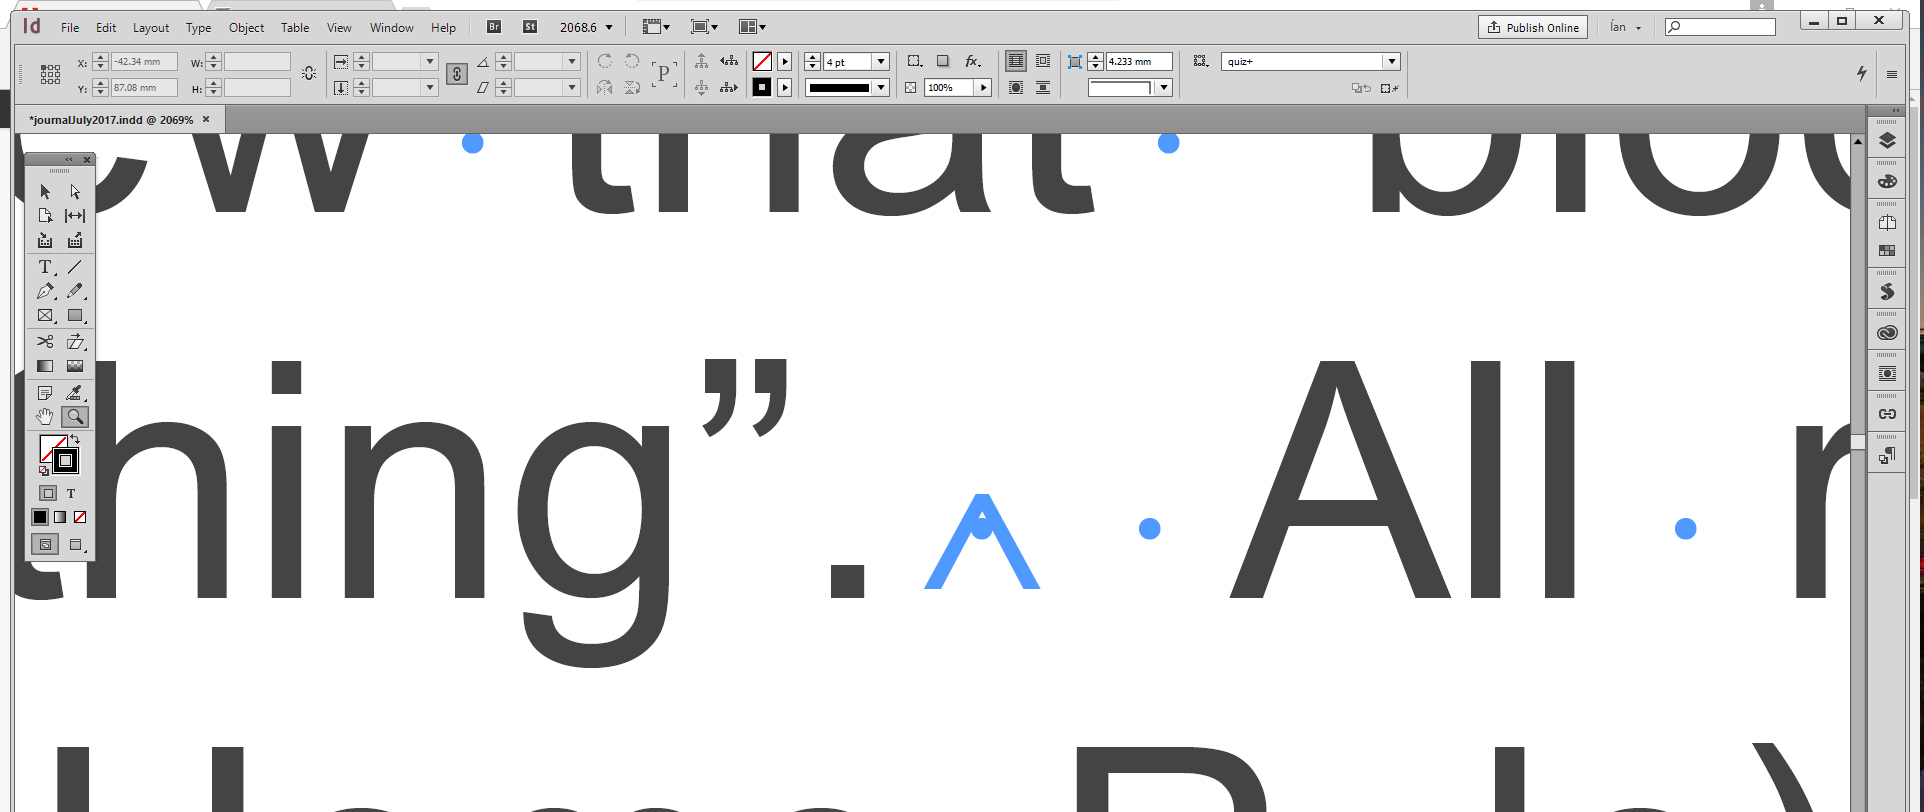Open the Links panel icon

tap(1887, 414)
